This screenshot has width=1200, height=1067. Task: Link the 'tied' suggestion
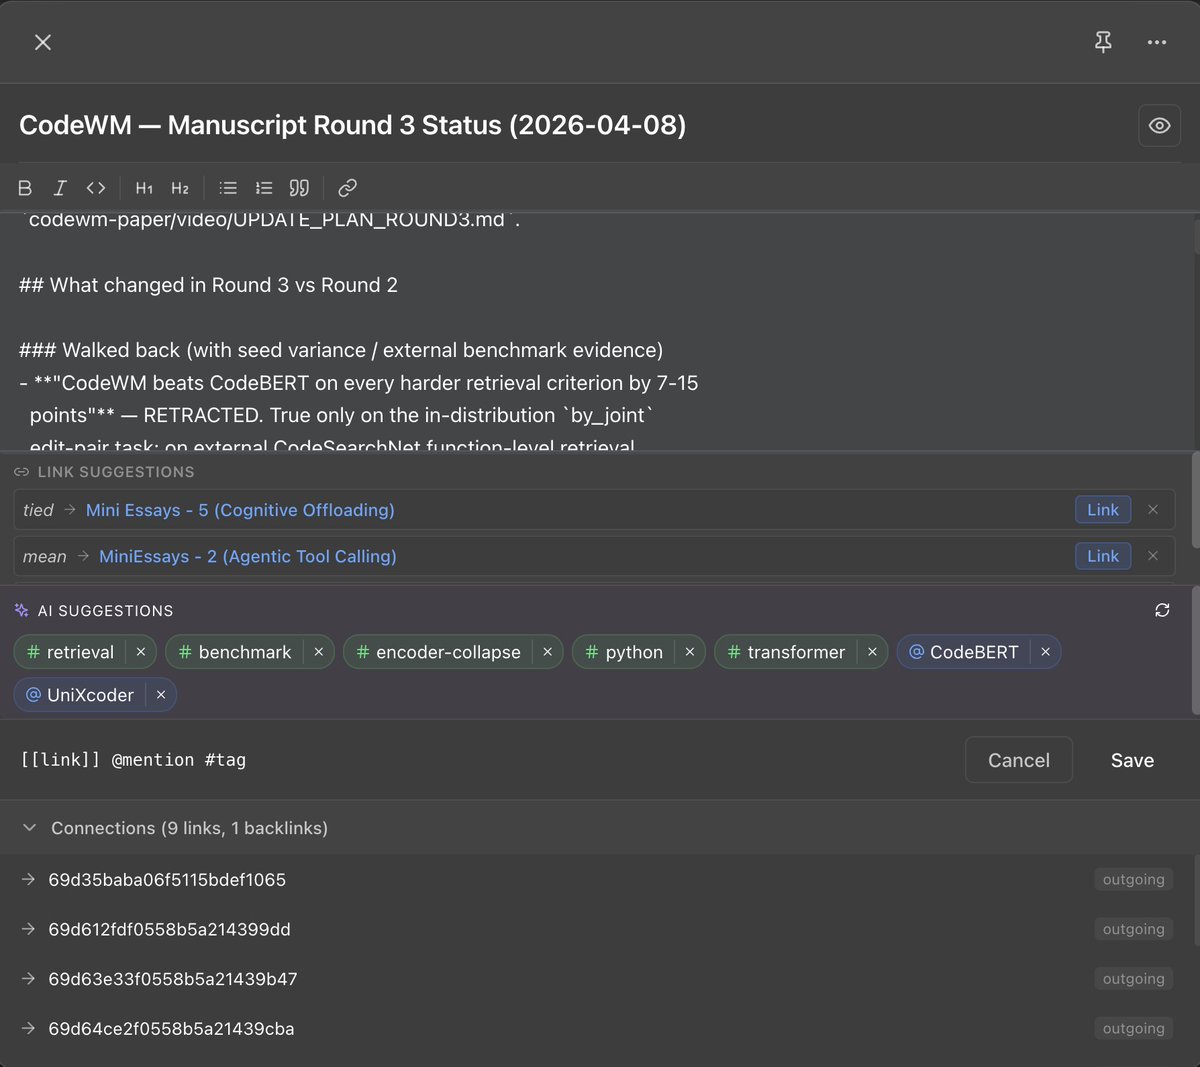coord(1103,510)
